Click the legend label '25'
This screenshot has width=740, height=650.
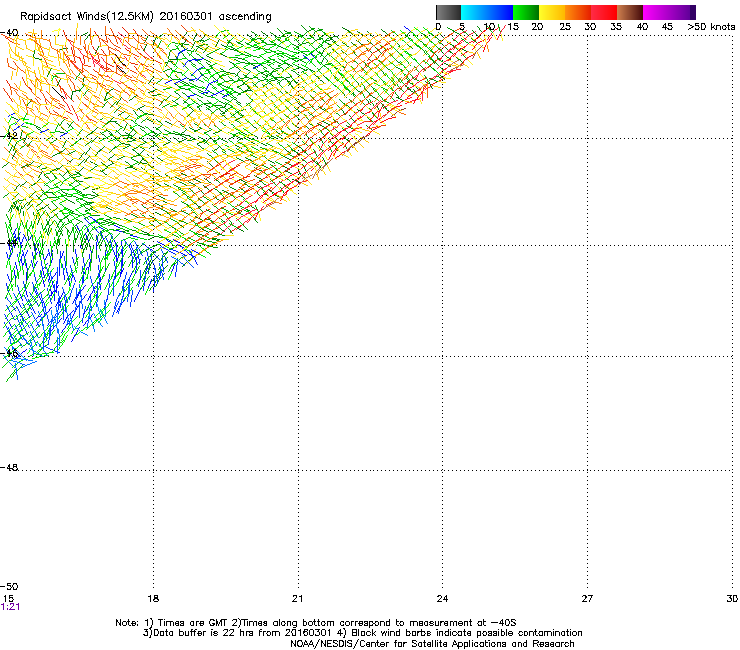(x=565, y=27)
